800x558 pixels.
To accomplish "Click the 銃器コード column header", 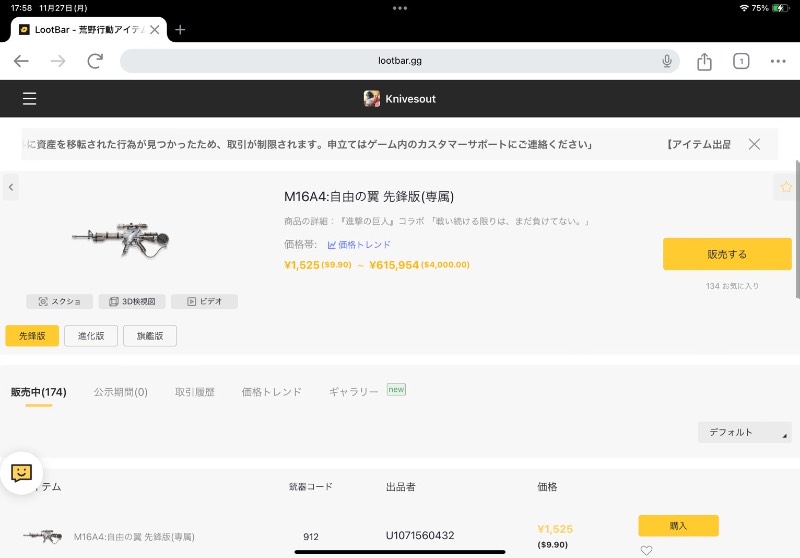I will coord(311,487).
